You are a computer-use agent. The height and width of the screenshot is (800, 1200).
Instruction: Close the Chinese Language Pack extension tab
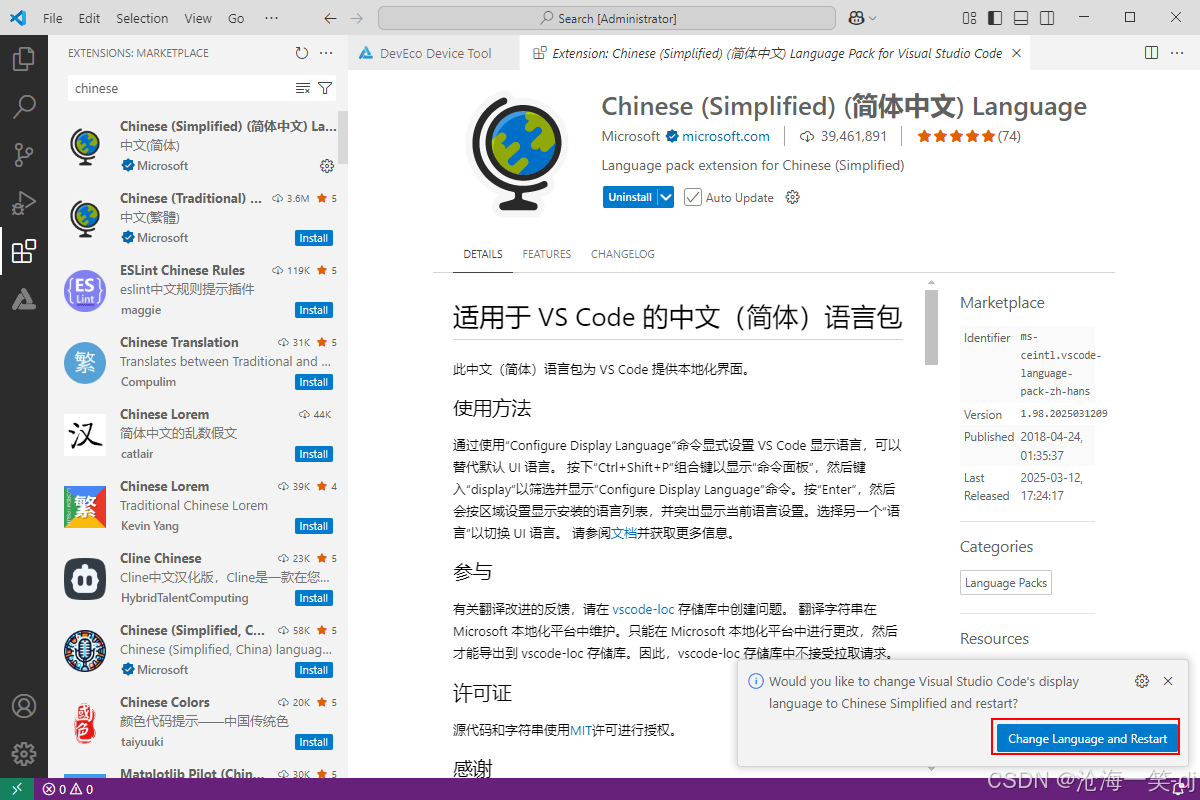tap(1016, 53)
